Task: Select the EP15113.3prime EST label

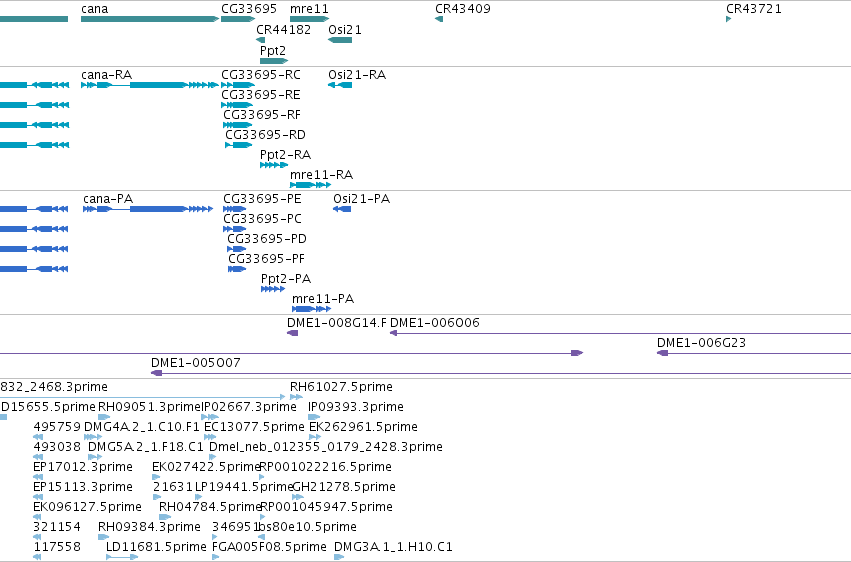Action: (x=82, y=487)
